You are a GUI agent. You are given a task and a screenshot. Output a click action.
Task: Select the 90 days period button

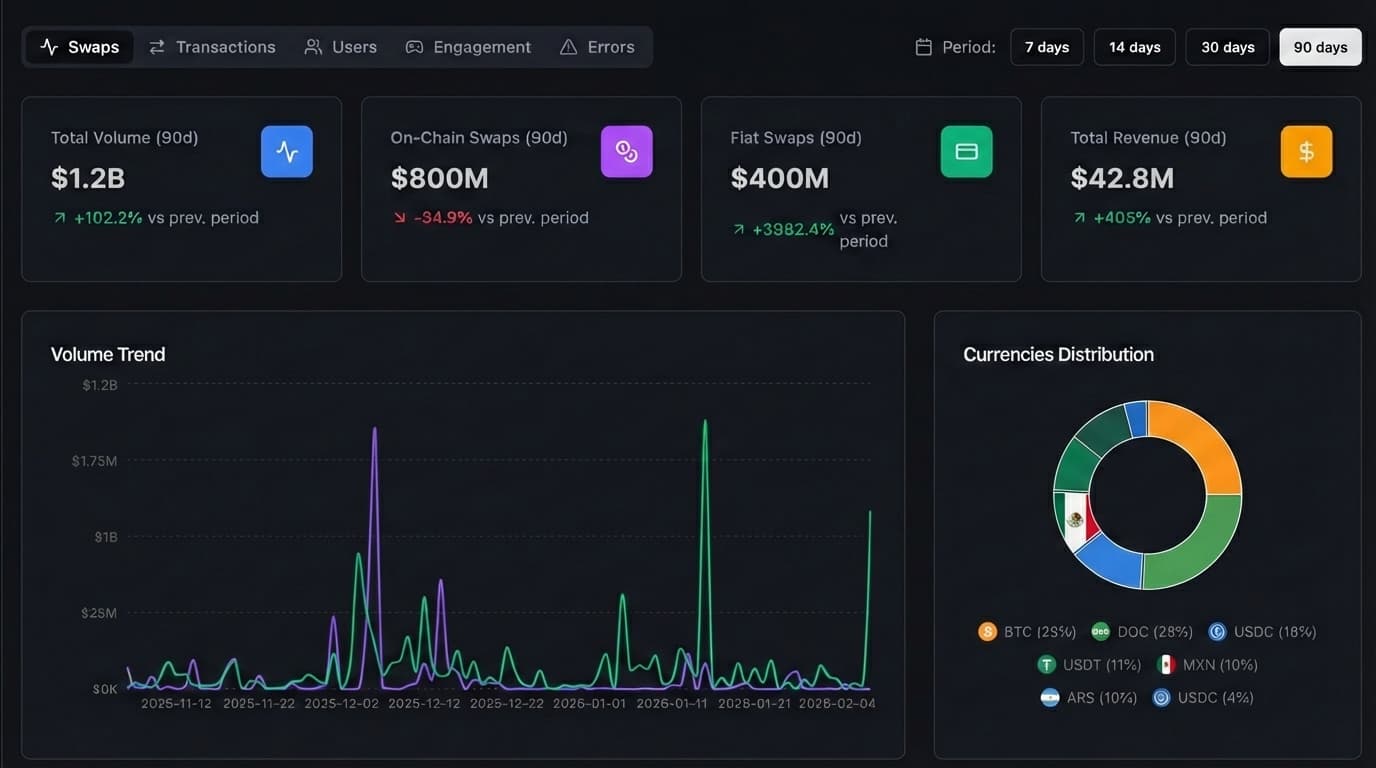click(1320, 47)
